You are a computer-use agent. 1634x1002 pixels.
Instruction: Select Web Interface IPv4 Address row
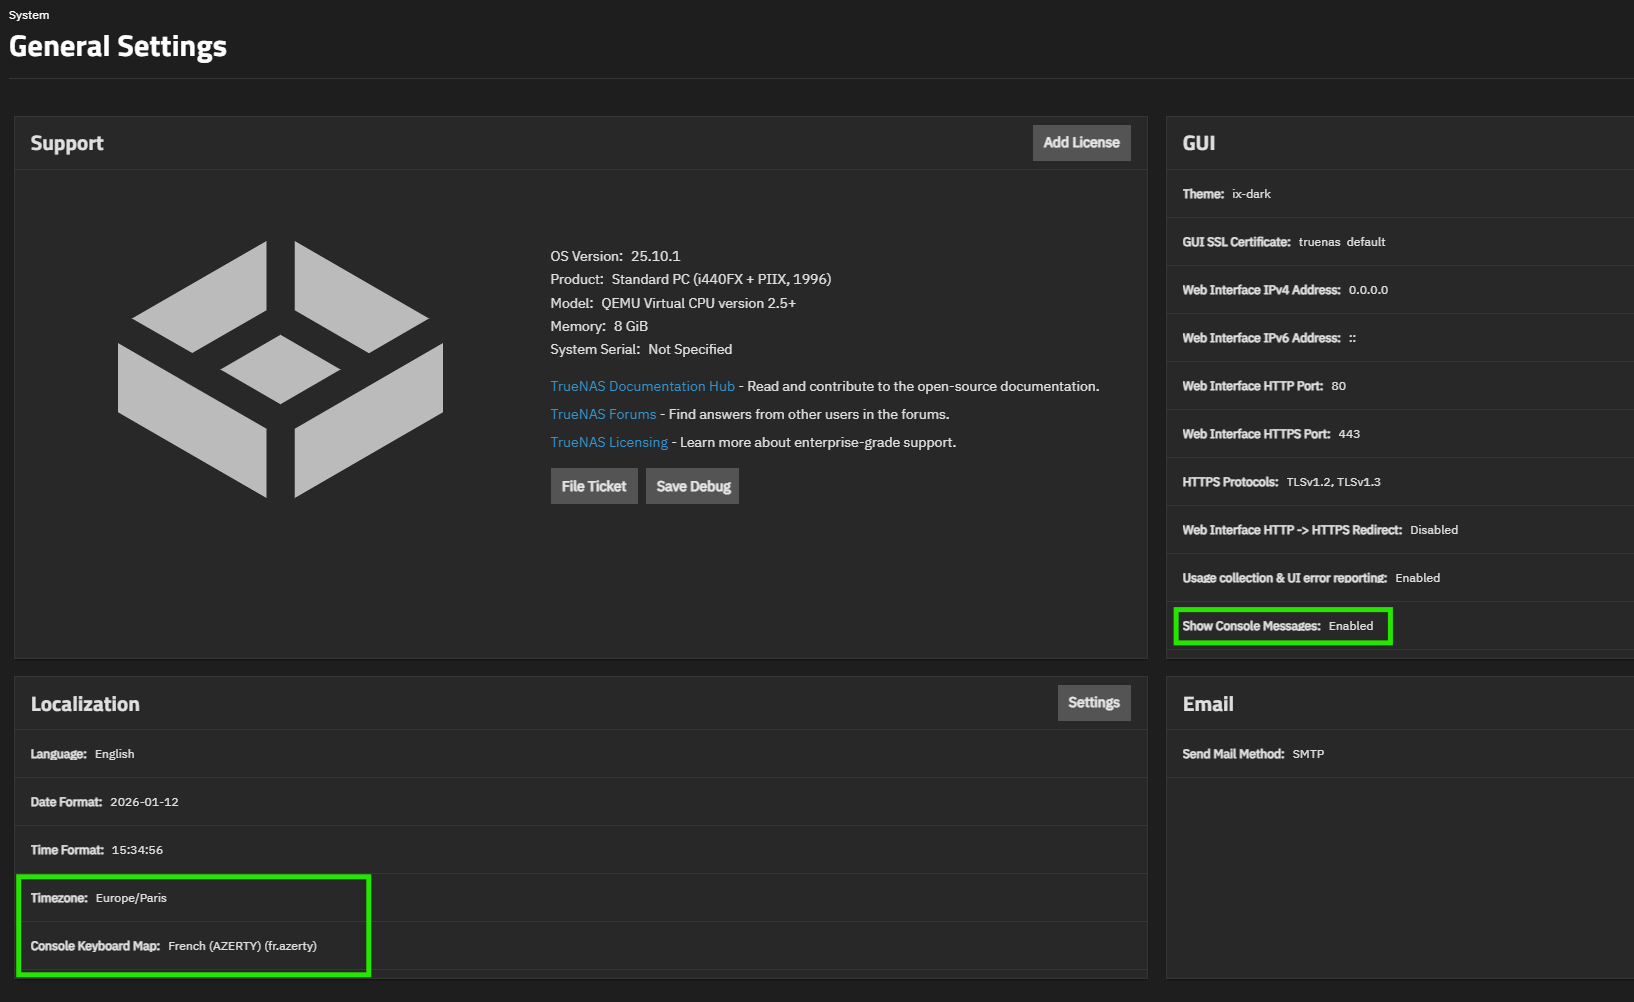pos(1284,290)
